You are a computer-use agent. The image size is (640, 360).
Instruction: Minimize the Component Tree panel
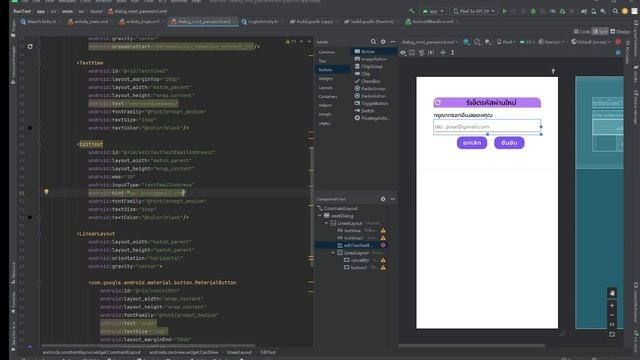pyautogui.click(x=393, y=199)
